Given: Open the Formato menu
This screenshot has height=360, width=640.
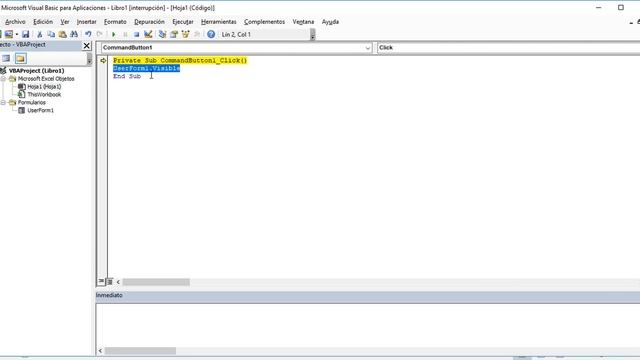Looking at the screenshot, I should pos(115,22).
